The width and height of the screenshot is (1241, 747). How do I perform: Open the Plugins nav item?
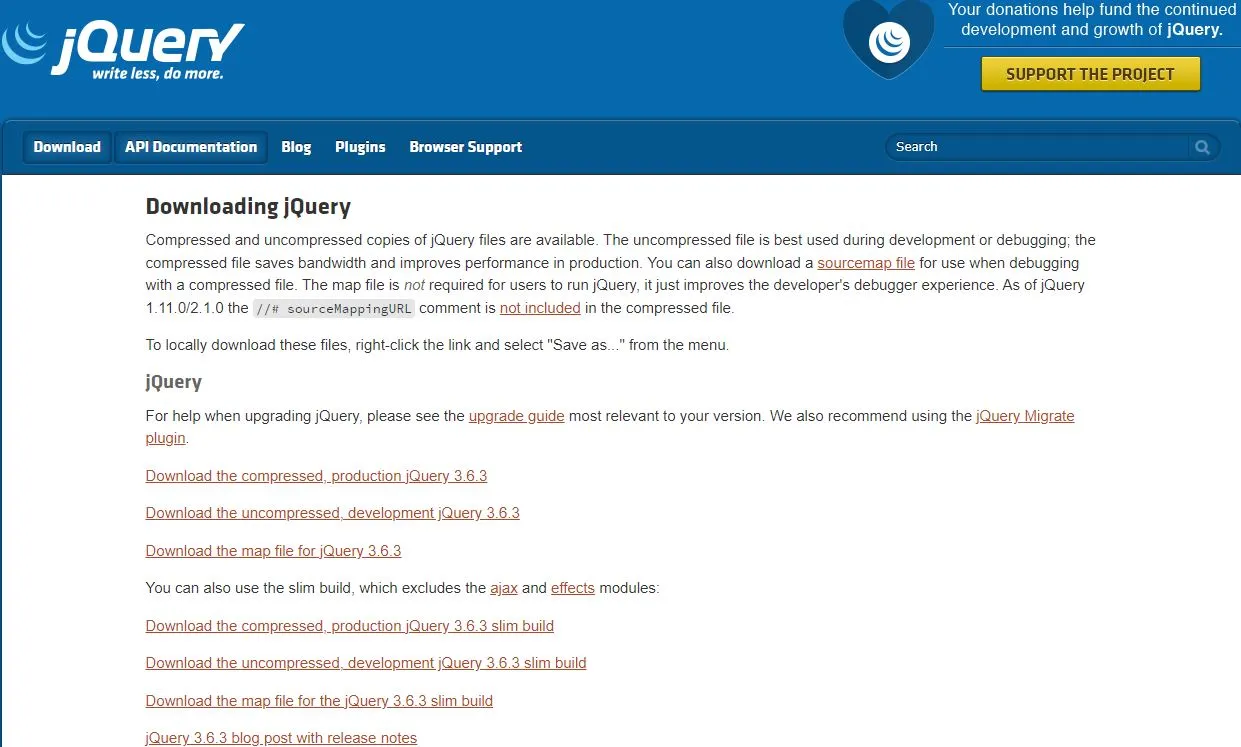click(360, 147)
